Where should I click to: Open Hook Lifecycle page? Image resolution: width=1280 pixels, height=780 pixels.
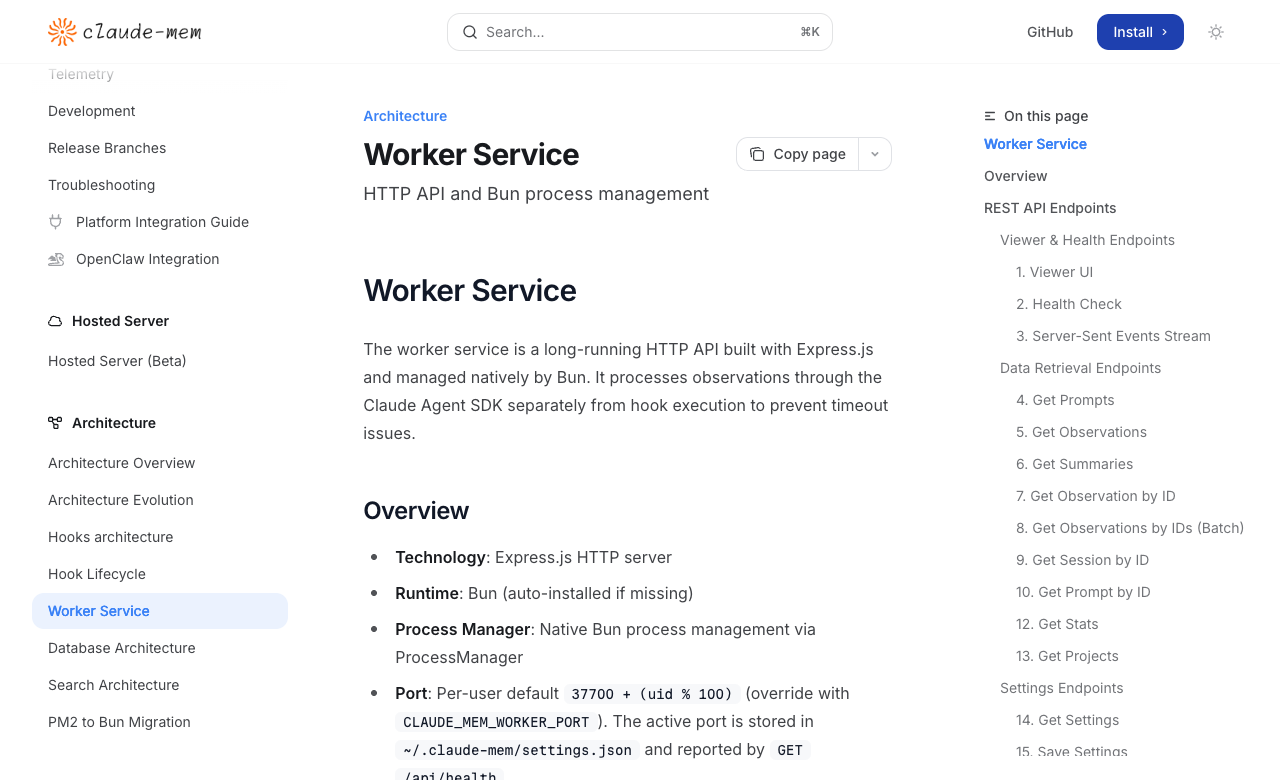click(97, 574)
